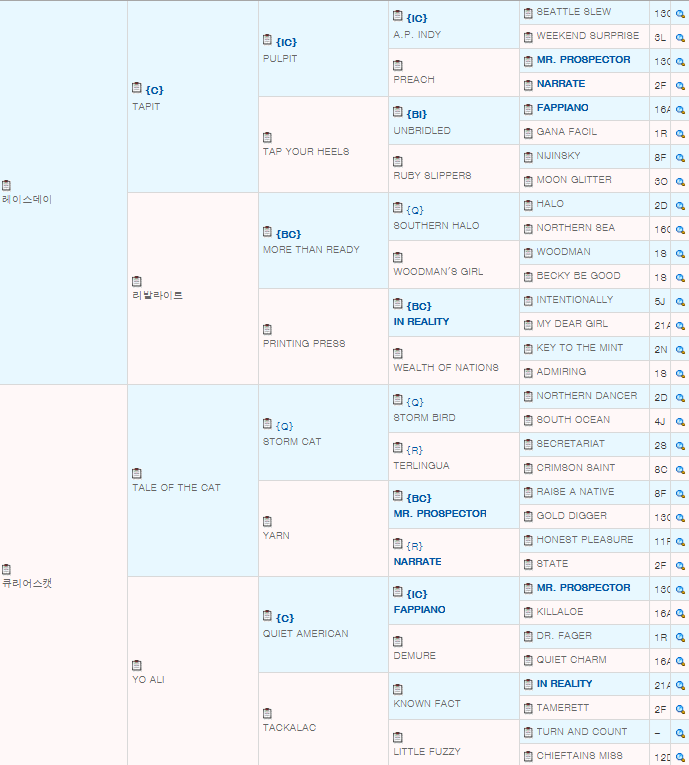Select the bold FAPPIANO link above GANA FACIL

point(562,108)
